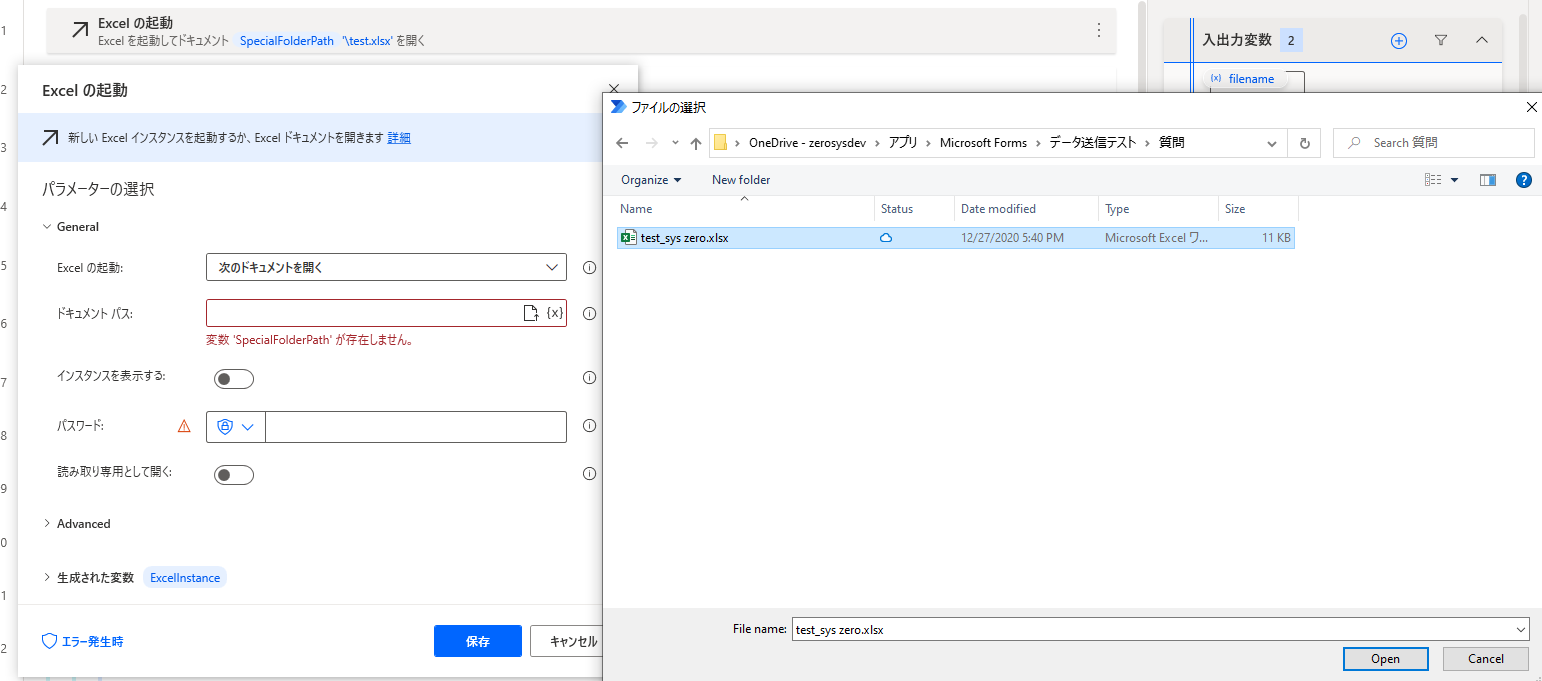Collapse the 入出力変数 panel with chevron
Screen dimensions: 1542x681
pyautogui.click(x=1482, y=40)
